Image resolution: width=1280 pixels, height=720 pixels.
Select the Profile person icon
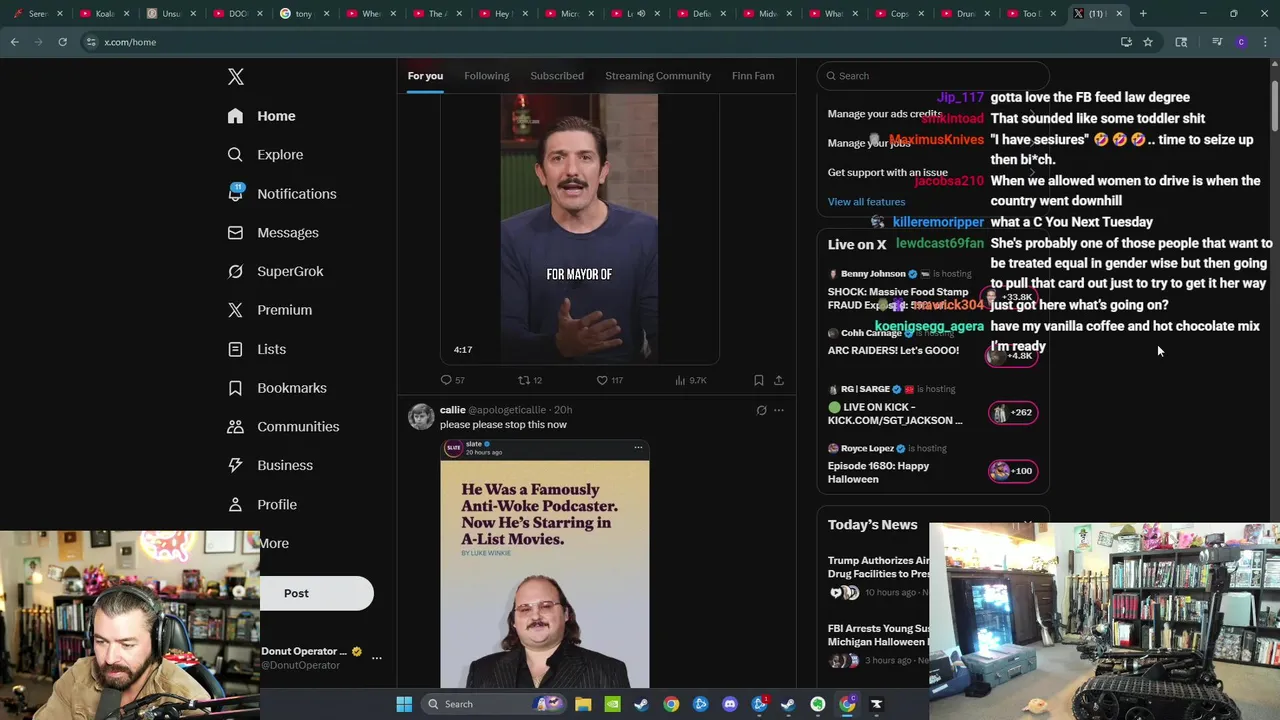pyautogui.click(x=235, y=505)
